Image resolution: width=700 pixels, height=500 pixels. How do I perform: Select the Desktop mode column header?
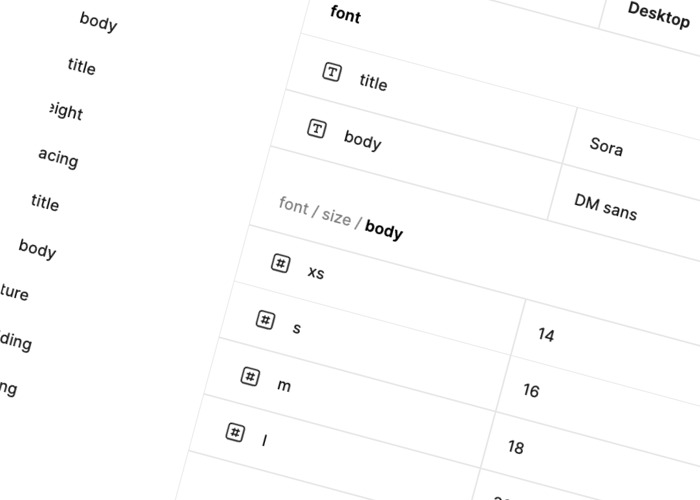pyautogui.click(x=658, y=15)
